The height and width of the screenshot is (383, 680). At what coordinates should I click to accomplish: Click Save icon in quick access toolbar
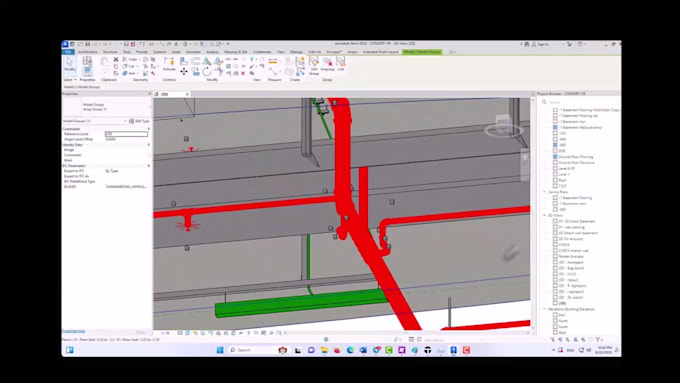(88, 44)
